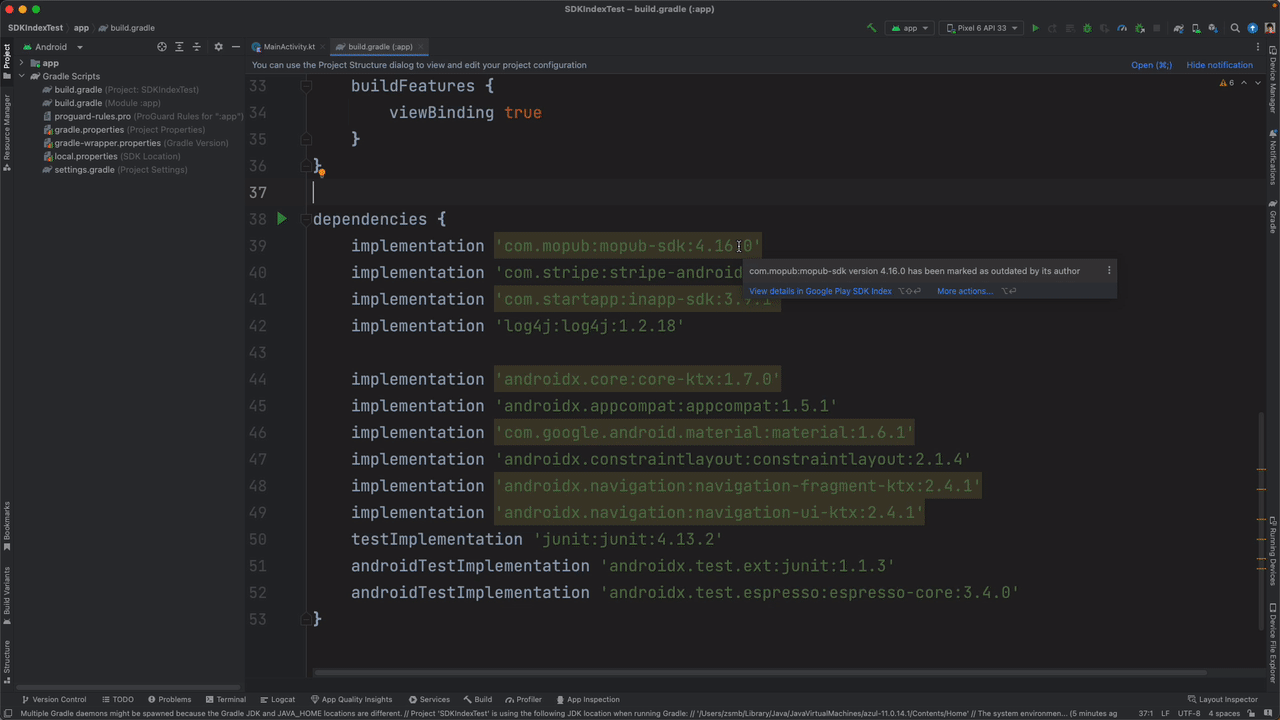This screenshot has height=720, width=1280.
Task: Click the 'More actions...' link in tooltip
Action: [965, 291]
